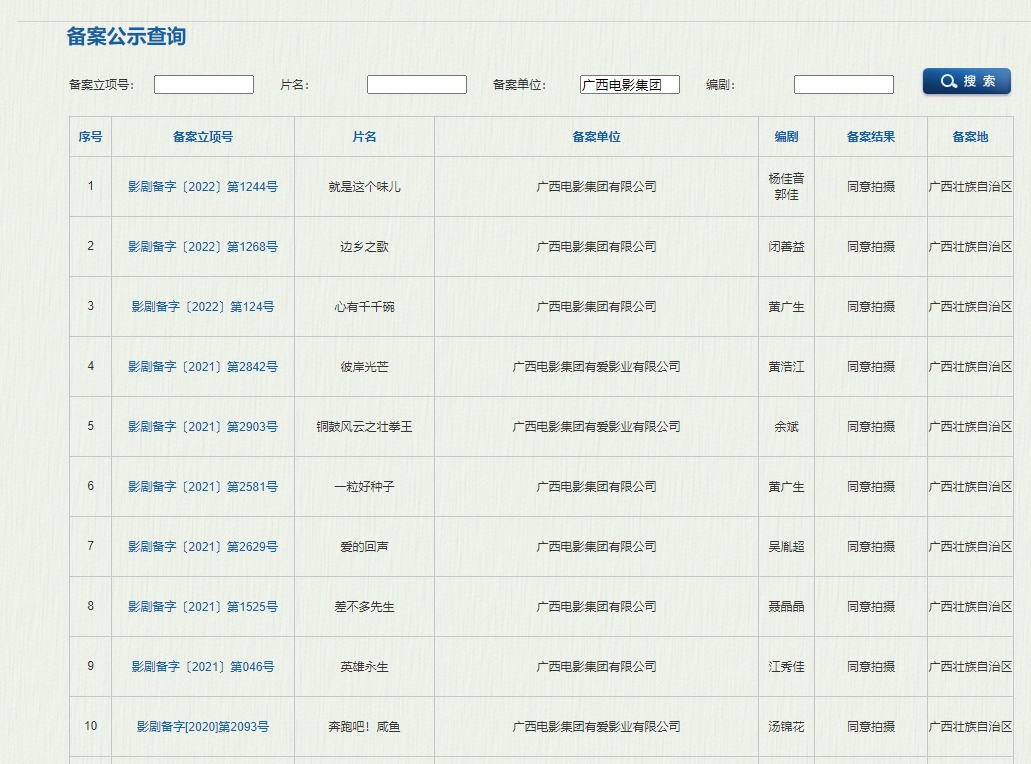Click the 备案立项号 column header
The width and height of the screenshot is (1031, 764).
click(x=203, y=137)
